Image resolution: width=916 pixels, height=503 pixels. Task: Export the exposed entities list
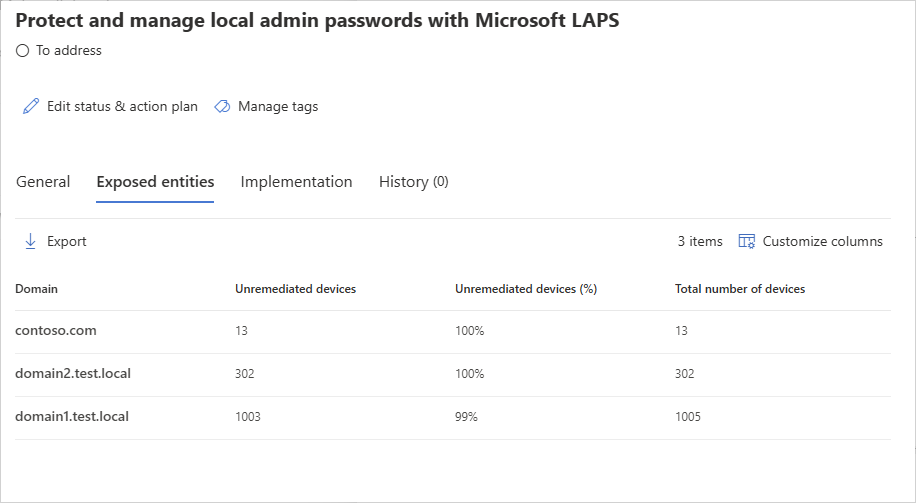[66, 241]
